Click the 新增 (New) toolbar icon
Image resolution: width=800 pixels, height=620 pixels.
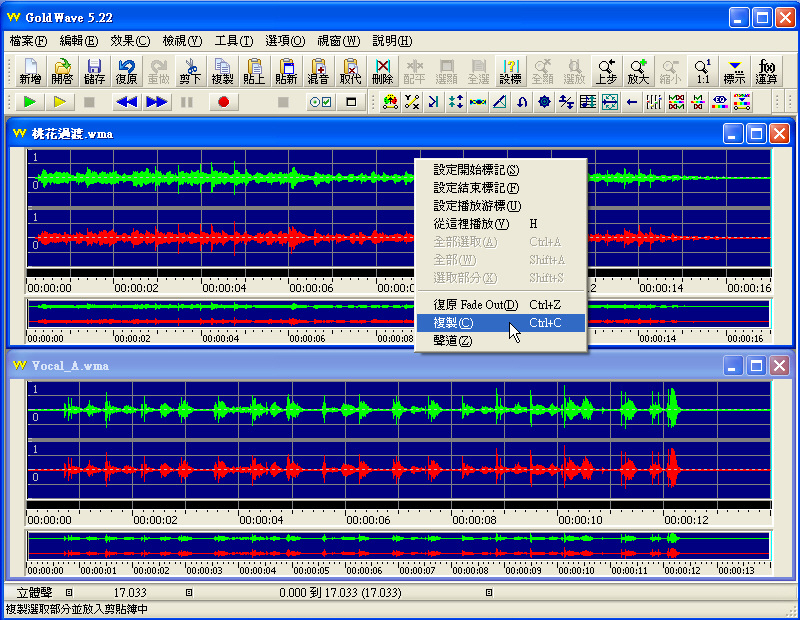[x=30, y=71]
